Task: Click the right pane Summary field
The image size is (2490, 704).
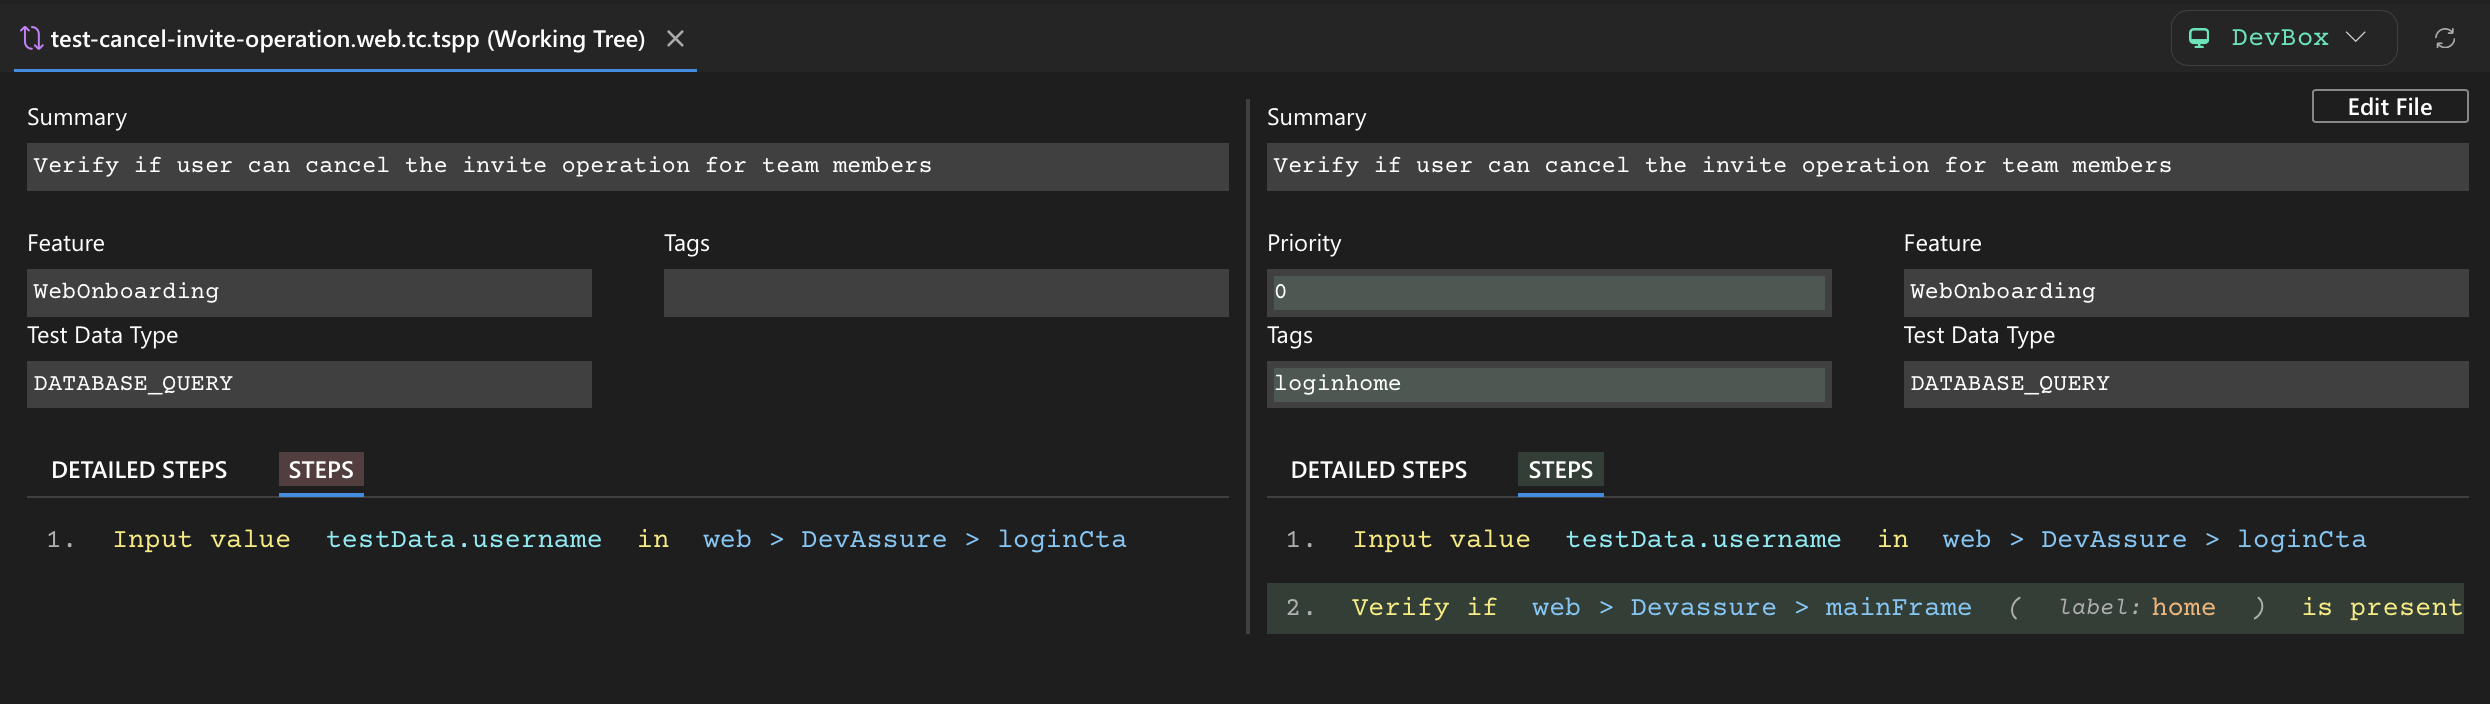Action: click(1866, 166)
